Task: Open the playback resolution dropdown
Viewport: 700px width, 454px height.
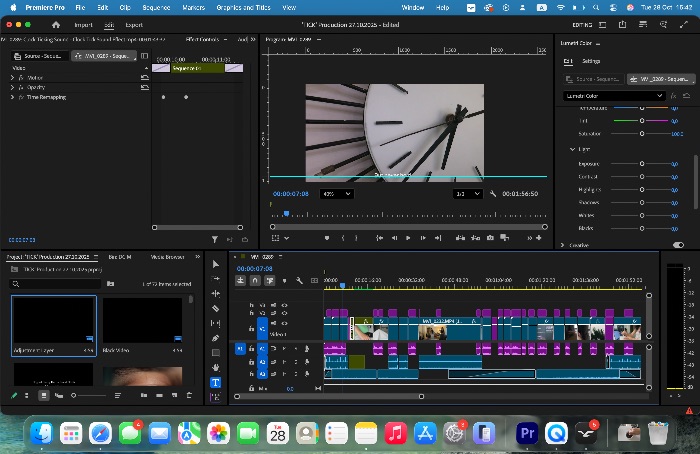Action: click(467, 194)
